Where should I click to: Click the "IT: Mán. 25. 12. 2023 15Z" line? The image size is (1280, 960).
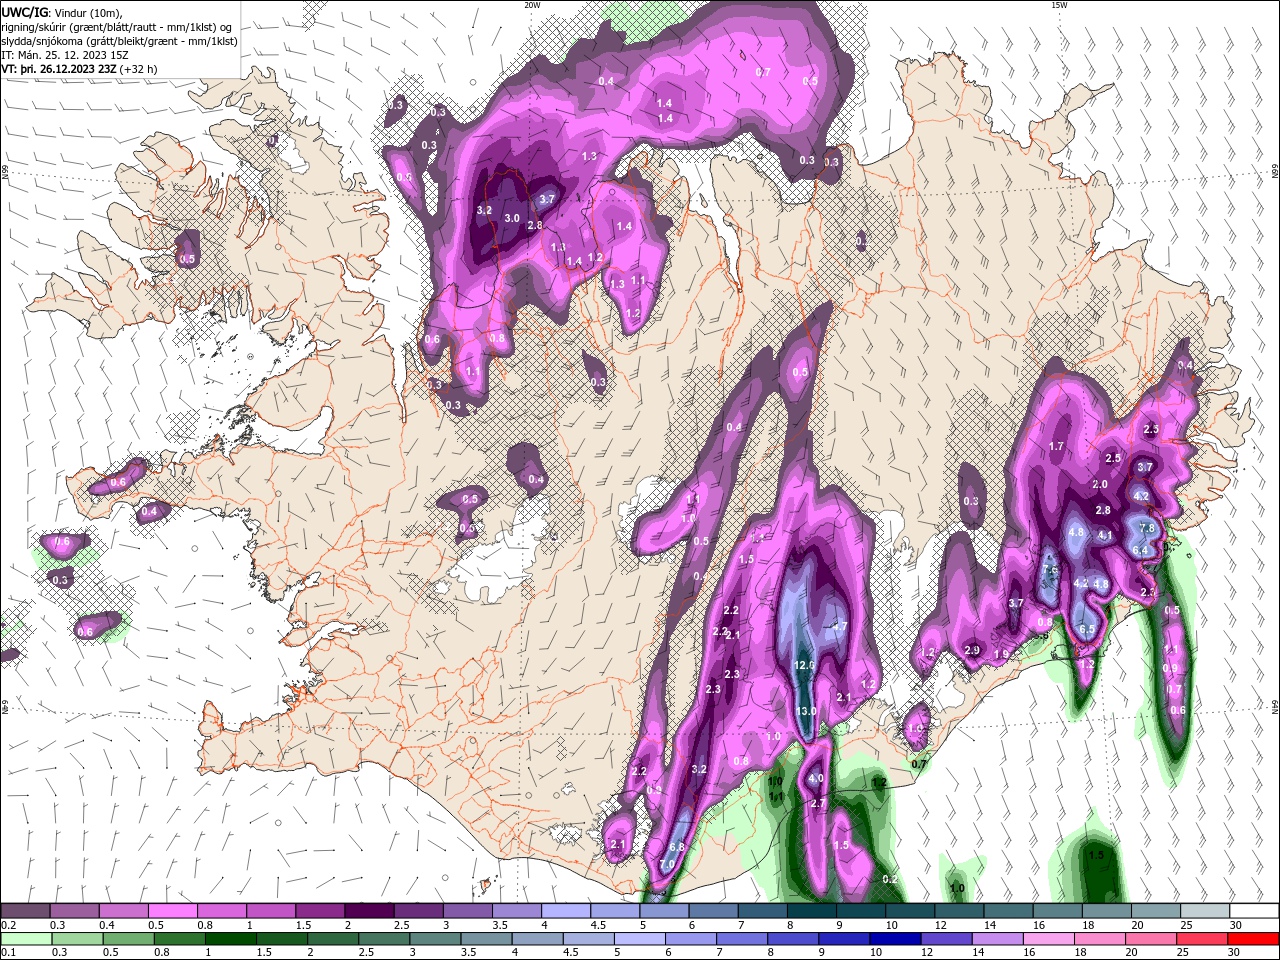64,55
